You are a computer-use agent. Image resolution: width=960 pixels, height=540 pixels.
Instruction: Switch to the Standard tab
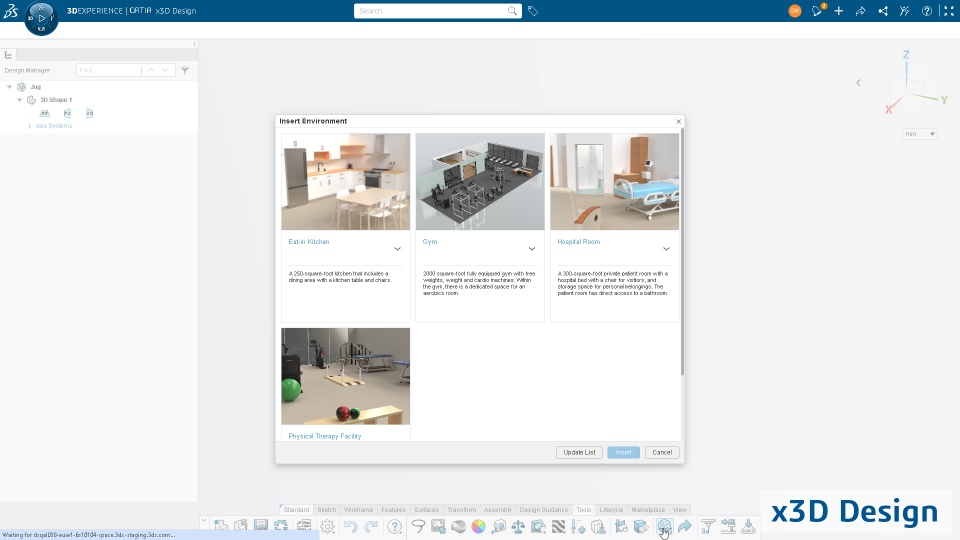point(296,509)
